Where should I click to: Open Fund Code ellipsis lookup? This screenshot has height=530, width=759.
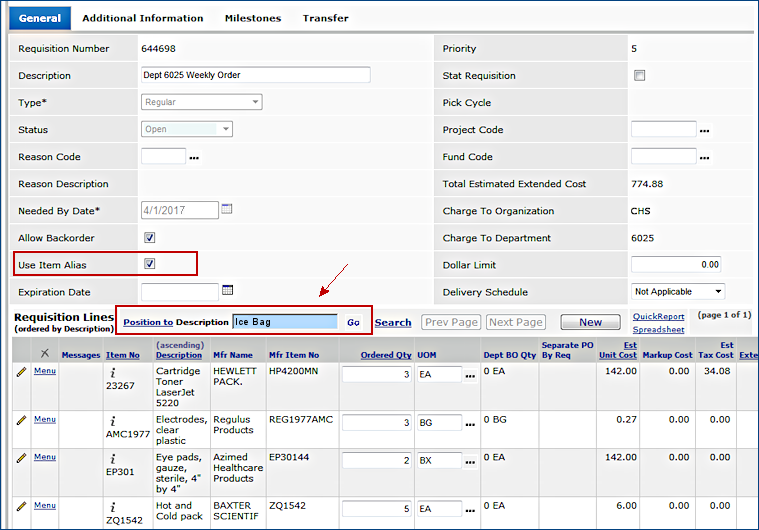[x=704, y=157]
